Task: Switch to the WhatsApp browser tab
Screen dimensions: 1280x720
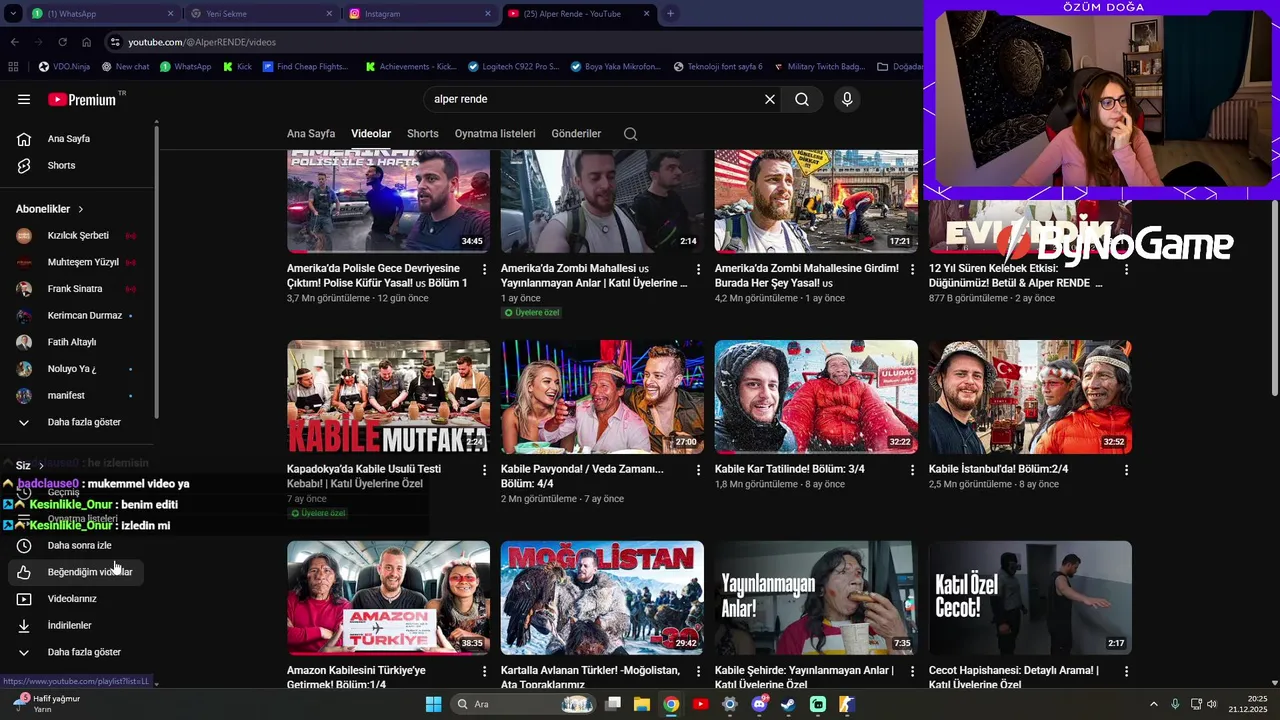Action: [x=100, y=14]
